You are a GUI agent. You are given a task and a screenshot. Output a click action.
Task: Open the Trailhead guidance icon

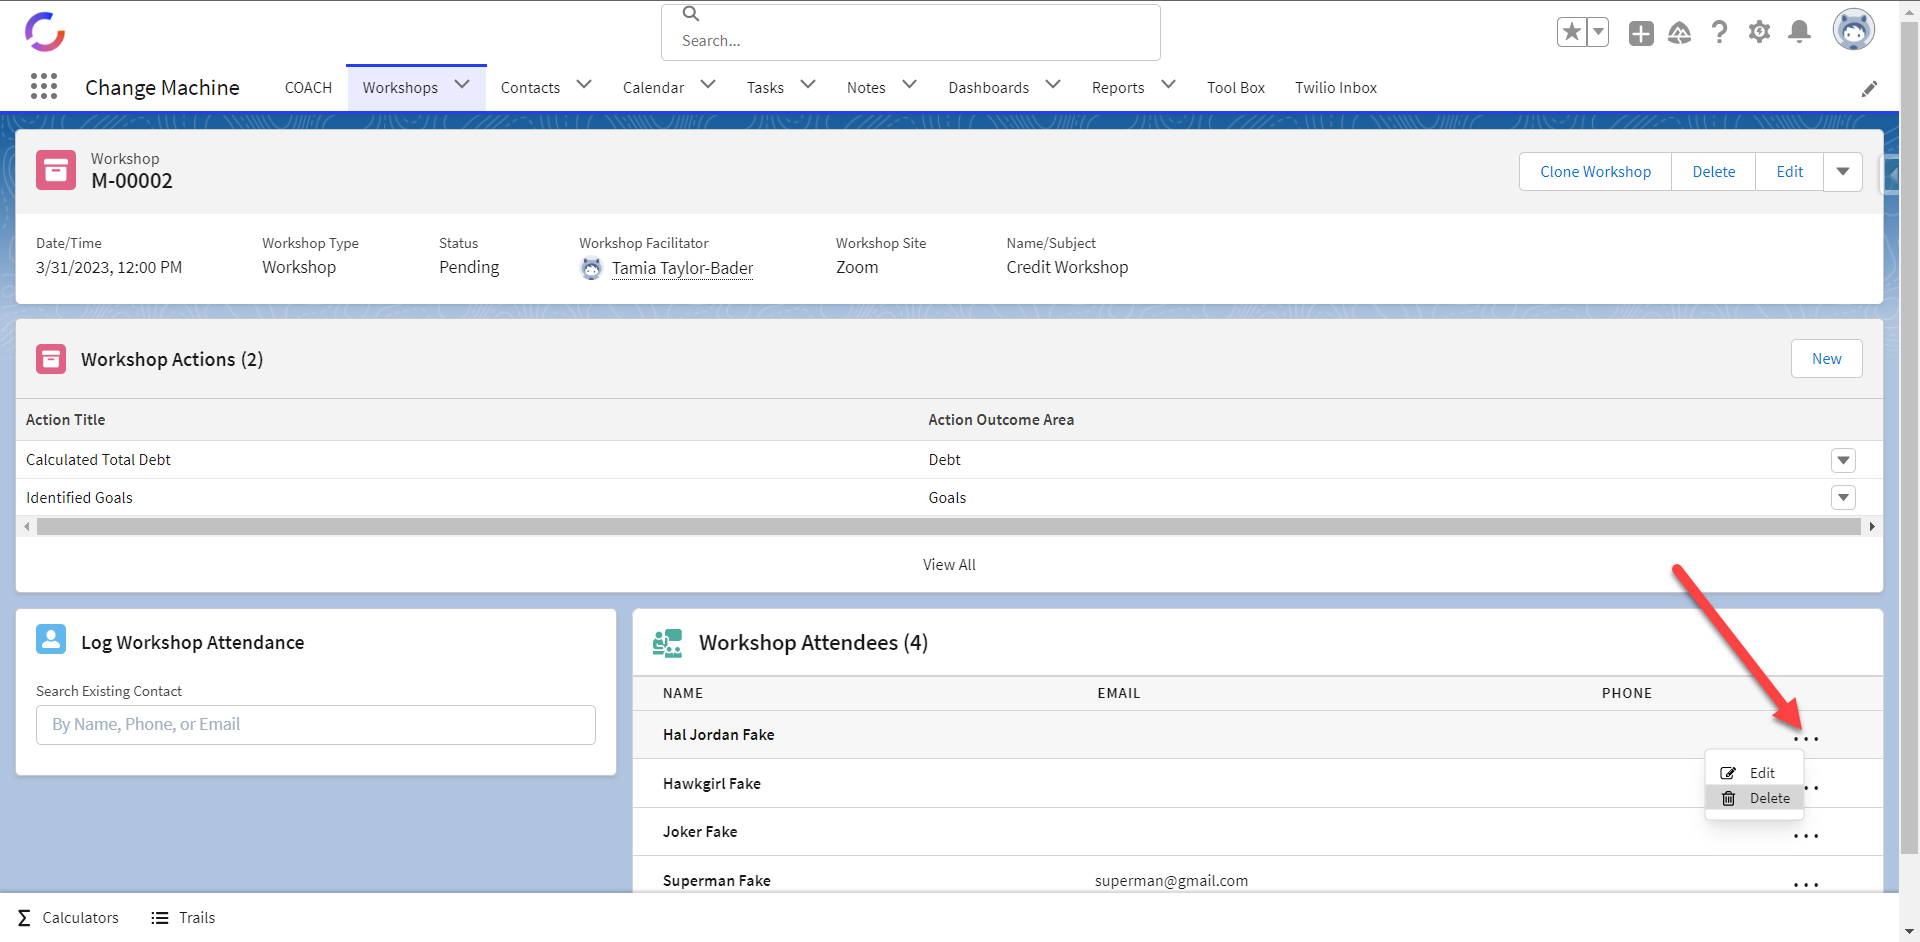1680,33
